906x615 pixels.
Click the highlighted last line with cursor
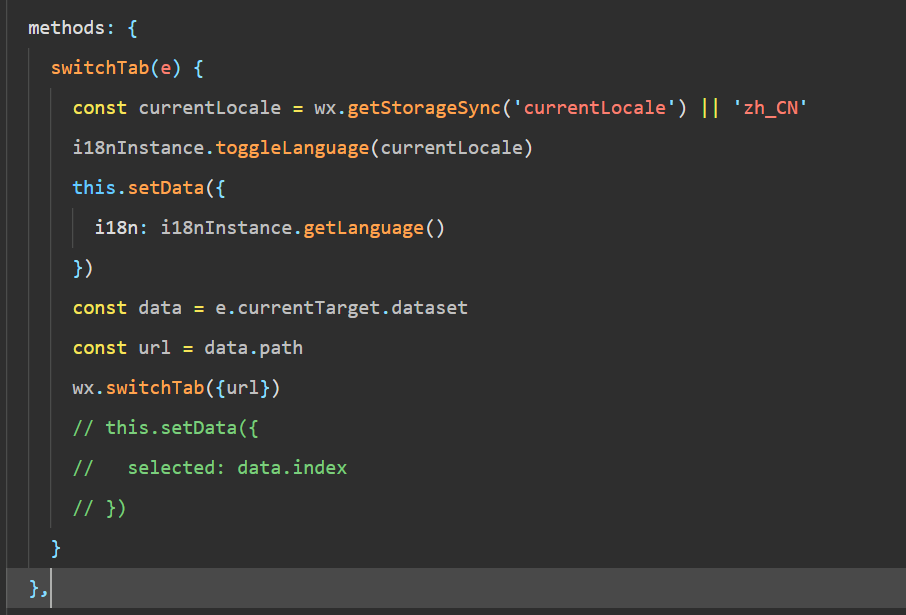tap(456, 588)
